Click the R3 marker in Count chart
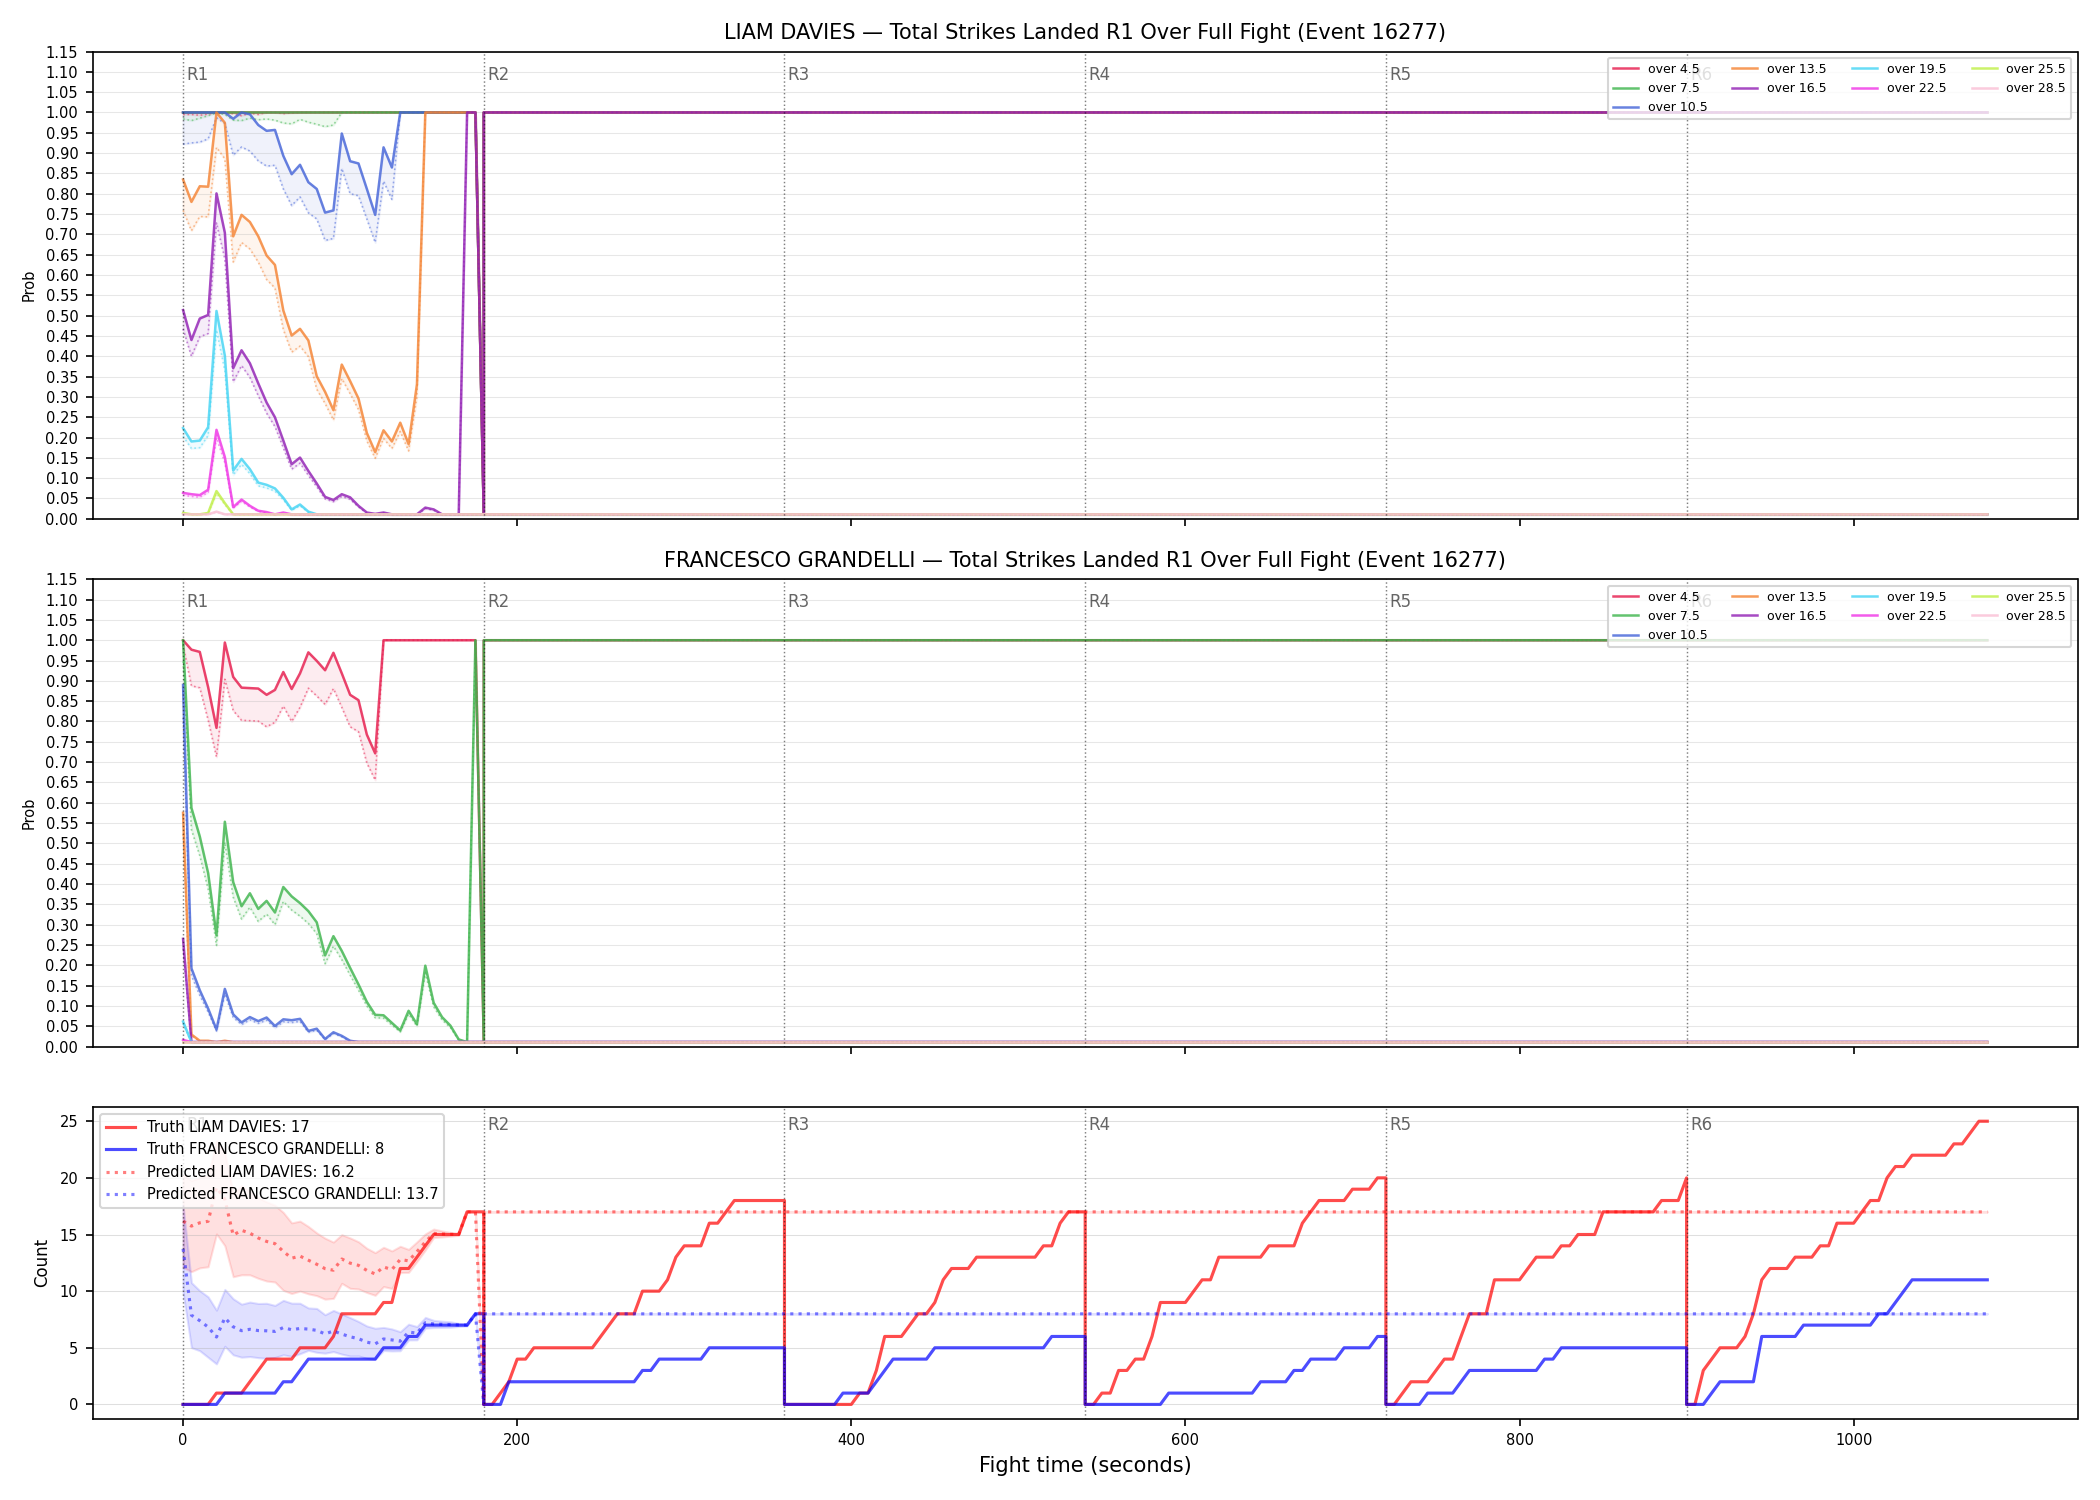 [x=798, y=1124]
